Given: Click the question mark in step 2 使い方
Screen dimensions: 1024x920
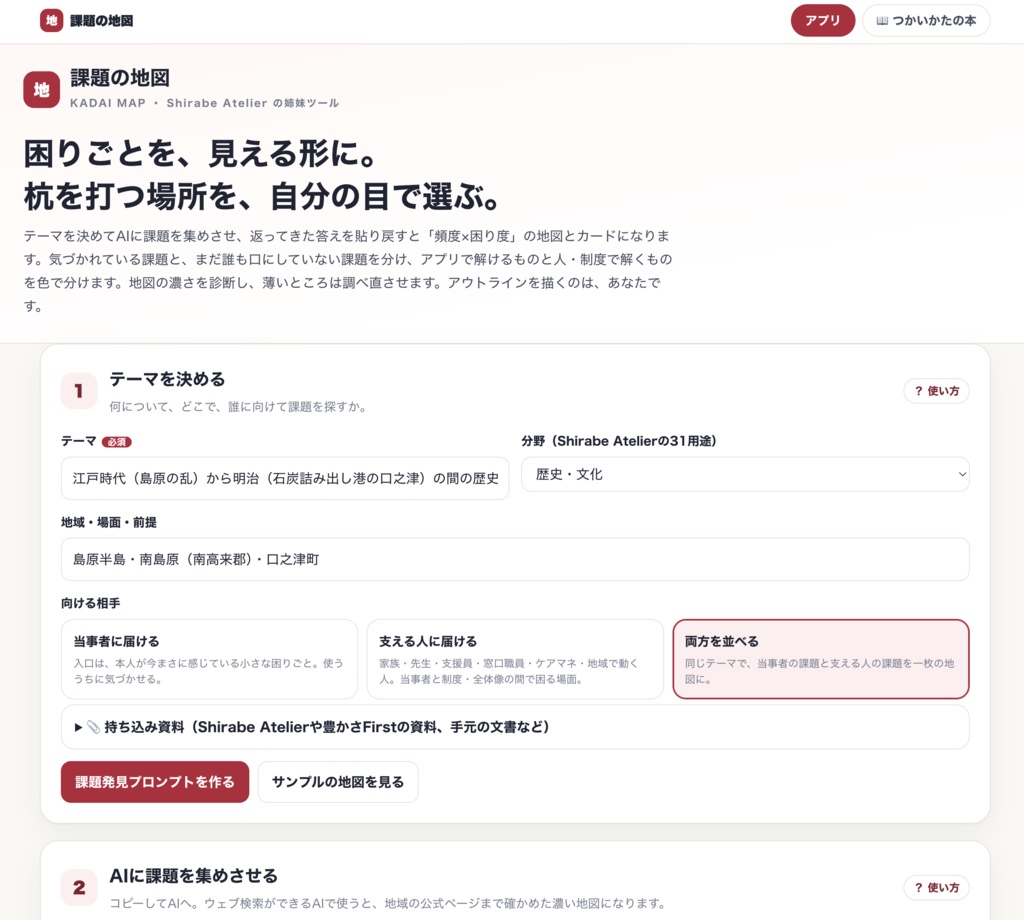Looking at the screenshot, I should pos(918,887).
